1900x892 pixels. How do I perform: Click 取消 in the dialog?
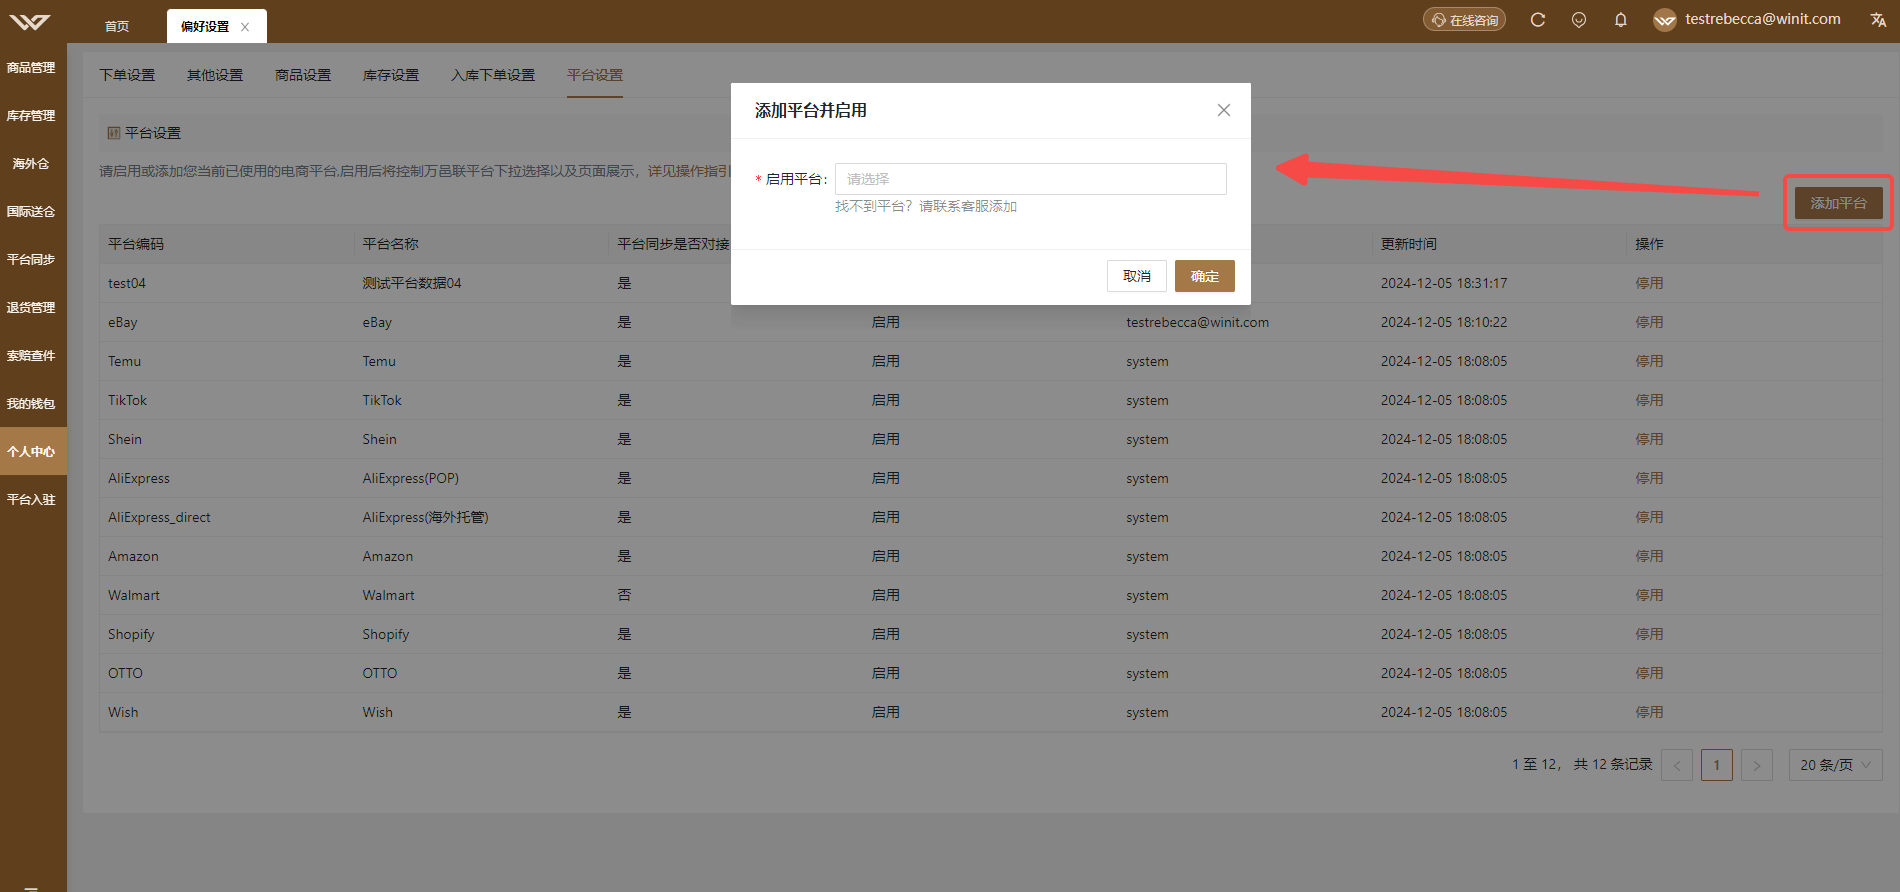[x=1137, y=276]
